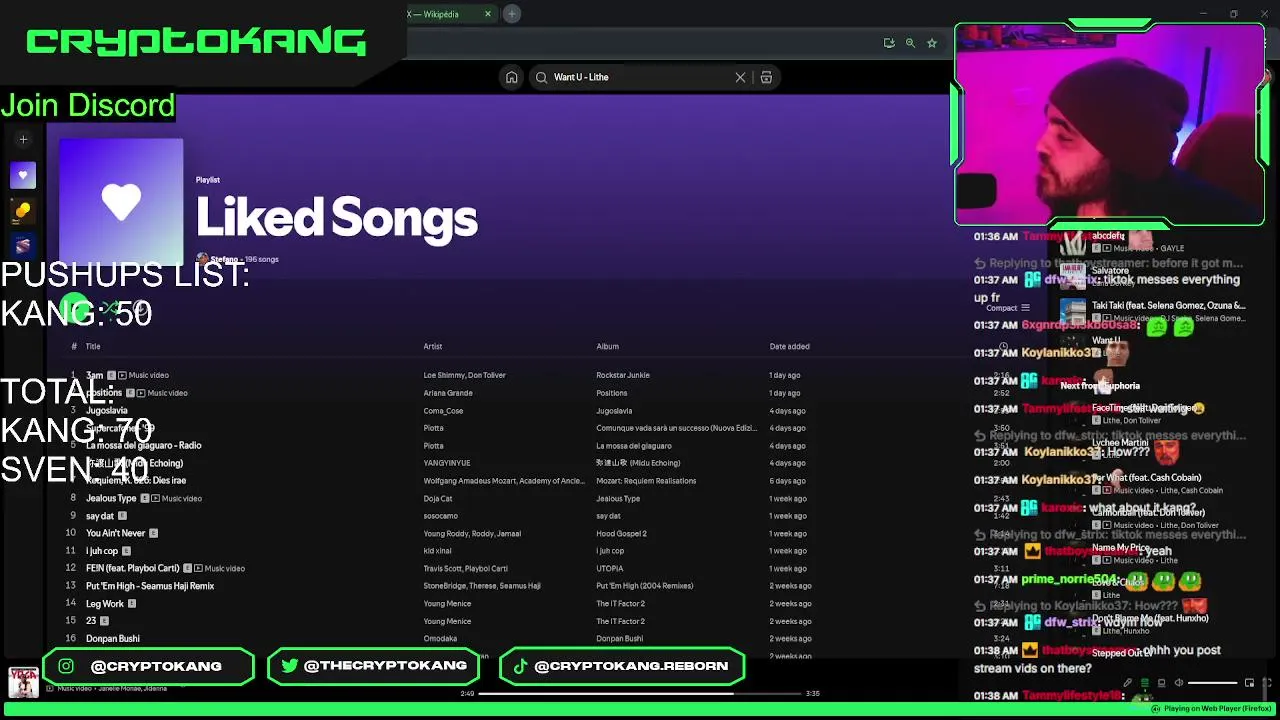Open the third sidebar playlist thumbnail
Screen dimensions: 1280x720
tap(23, 245)
